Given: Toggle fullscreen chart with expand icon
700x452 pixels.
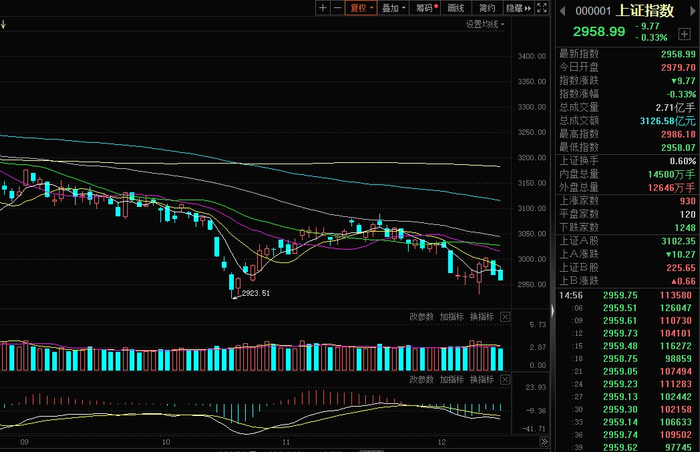Looking at the screenshot, I should 542,8.
